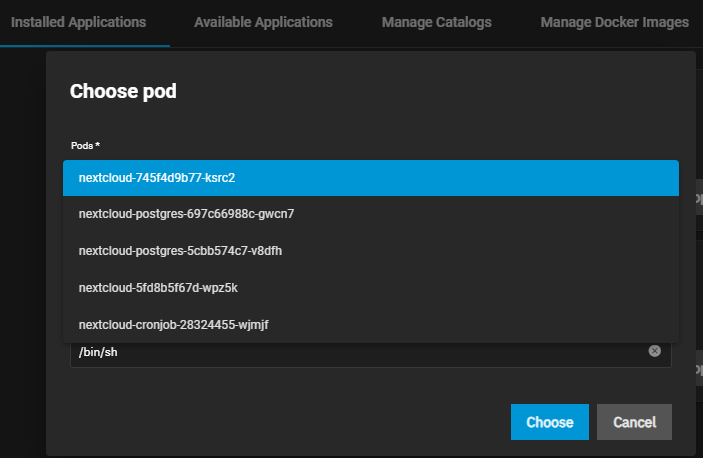Click the required asterisk beside Pods
The height and width of the screenshot is (458, 703).
click(97, 146)
